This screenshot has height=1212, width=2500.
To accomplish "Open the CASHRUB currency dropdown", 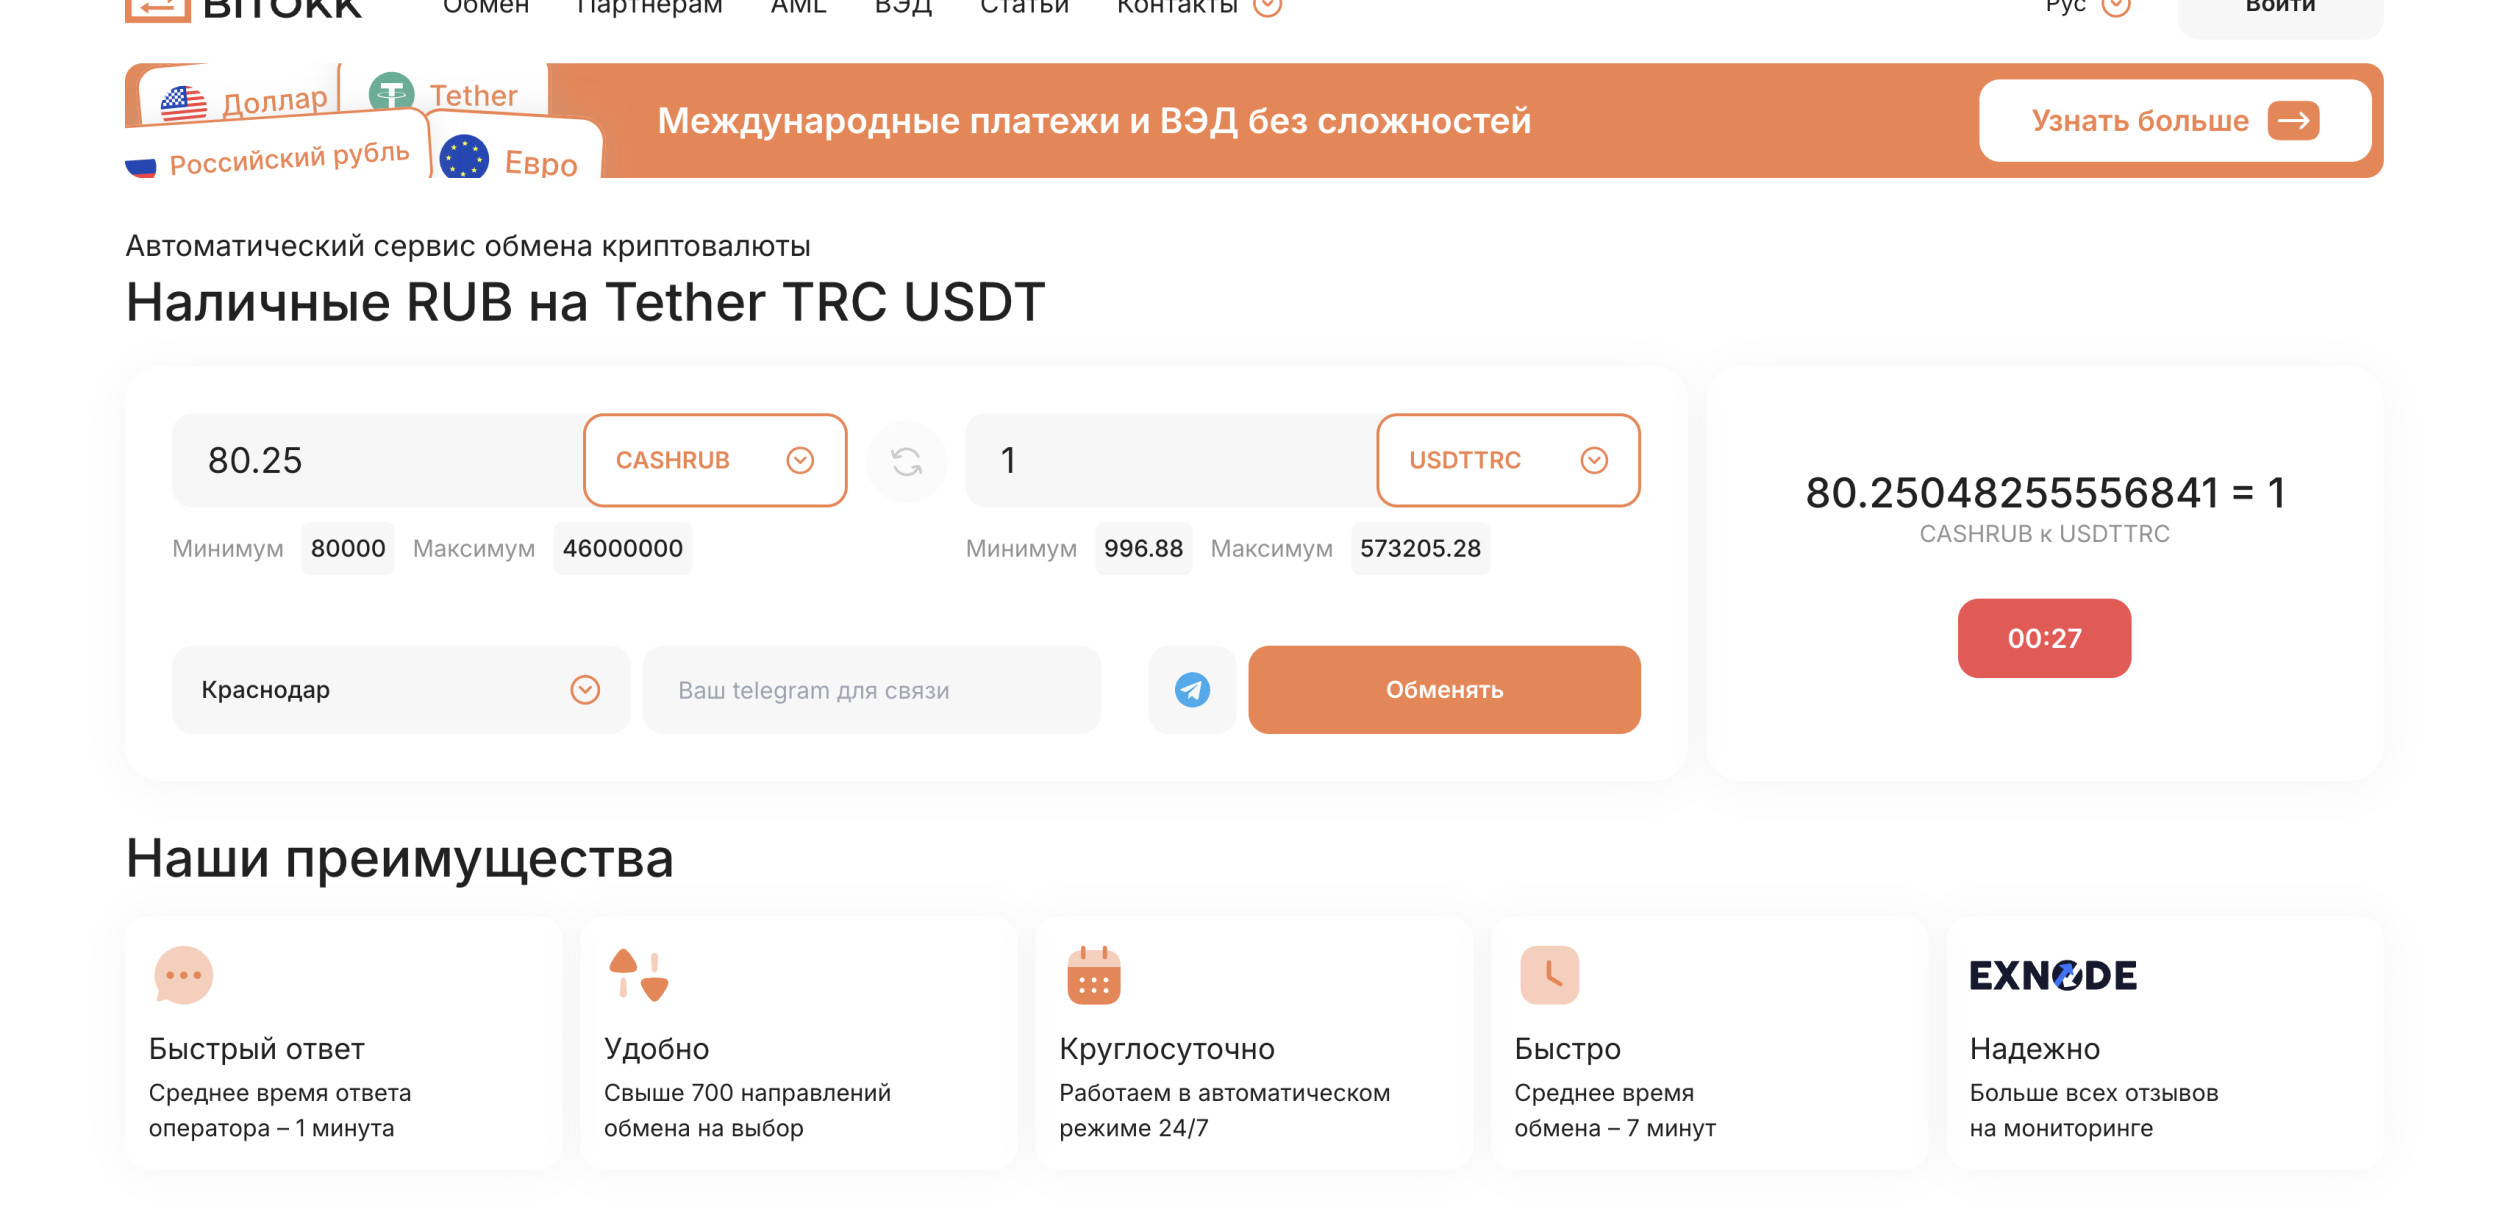I will [715, 461].
